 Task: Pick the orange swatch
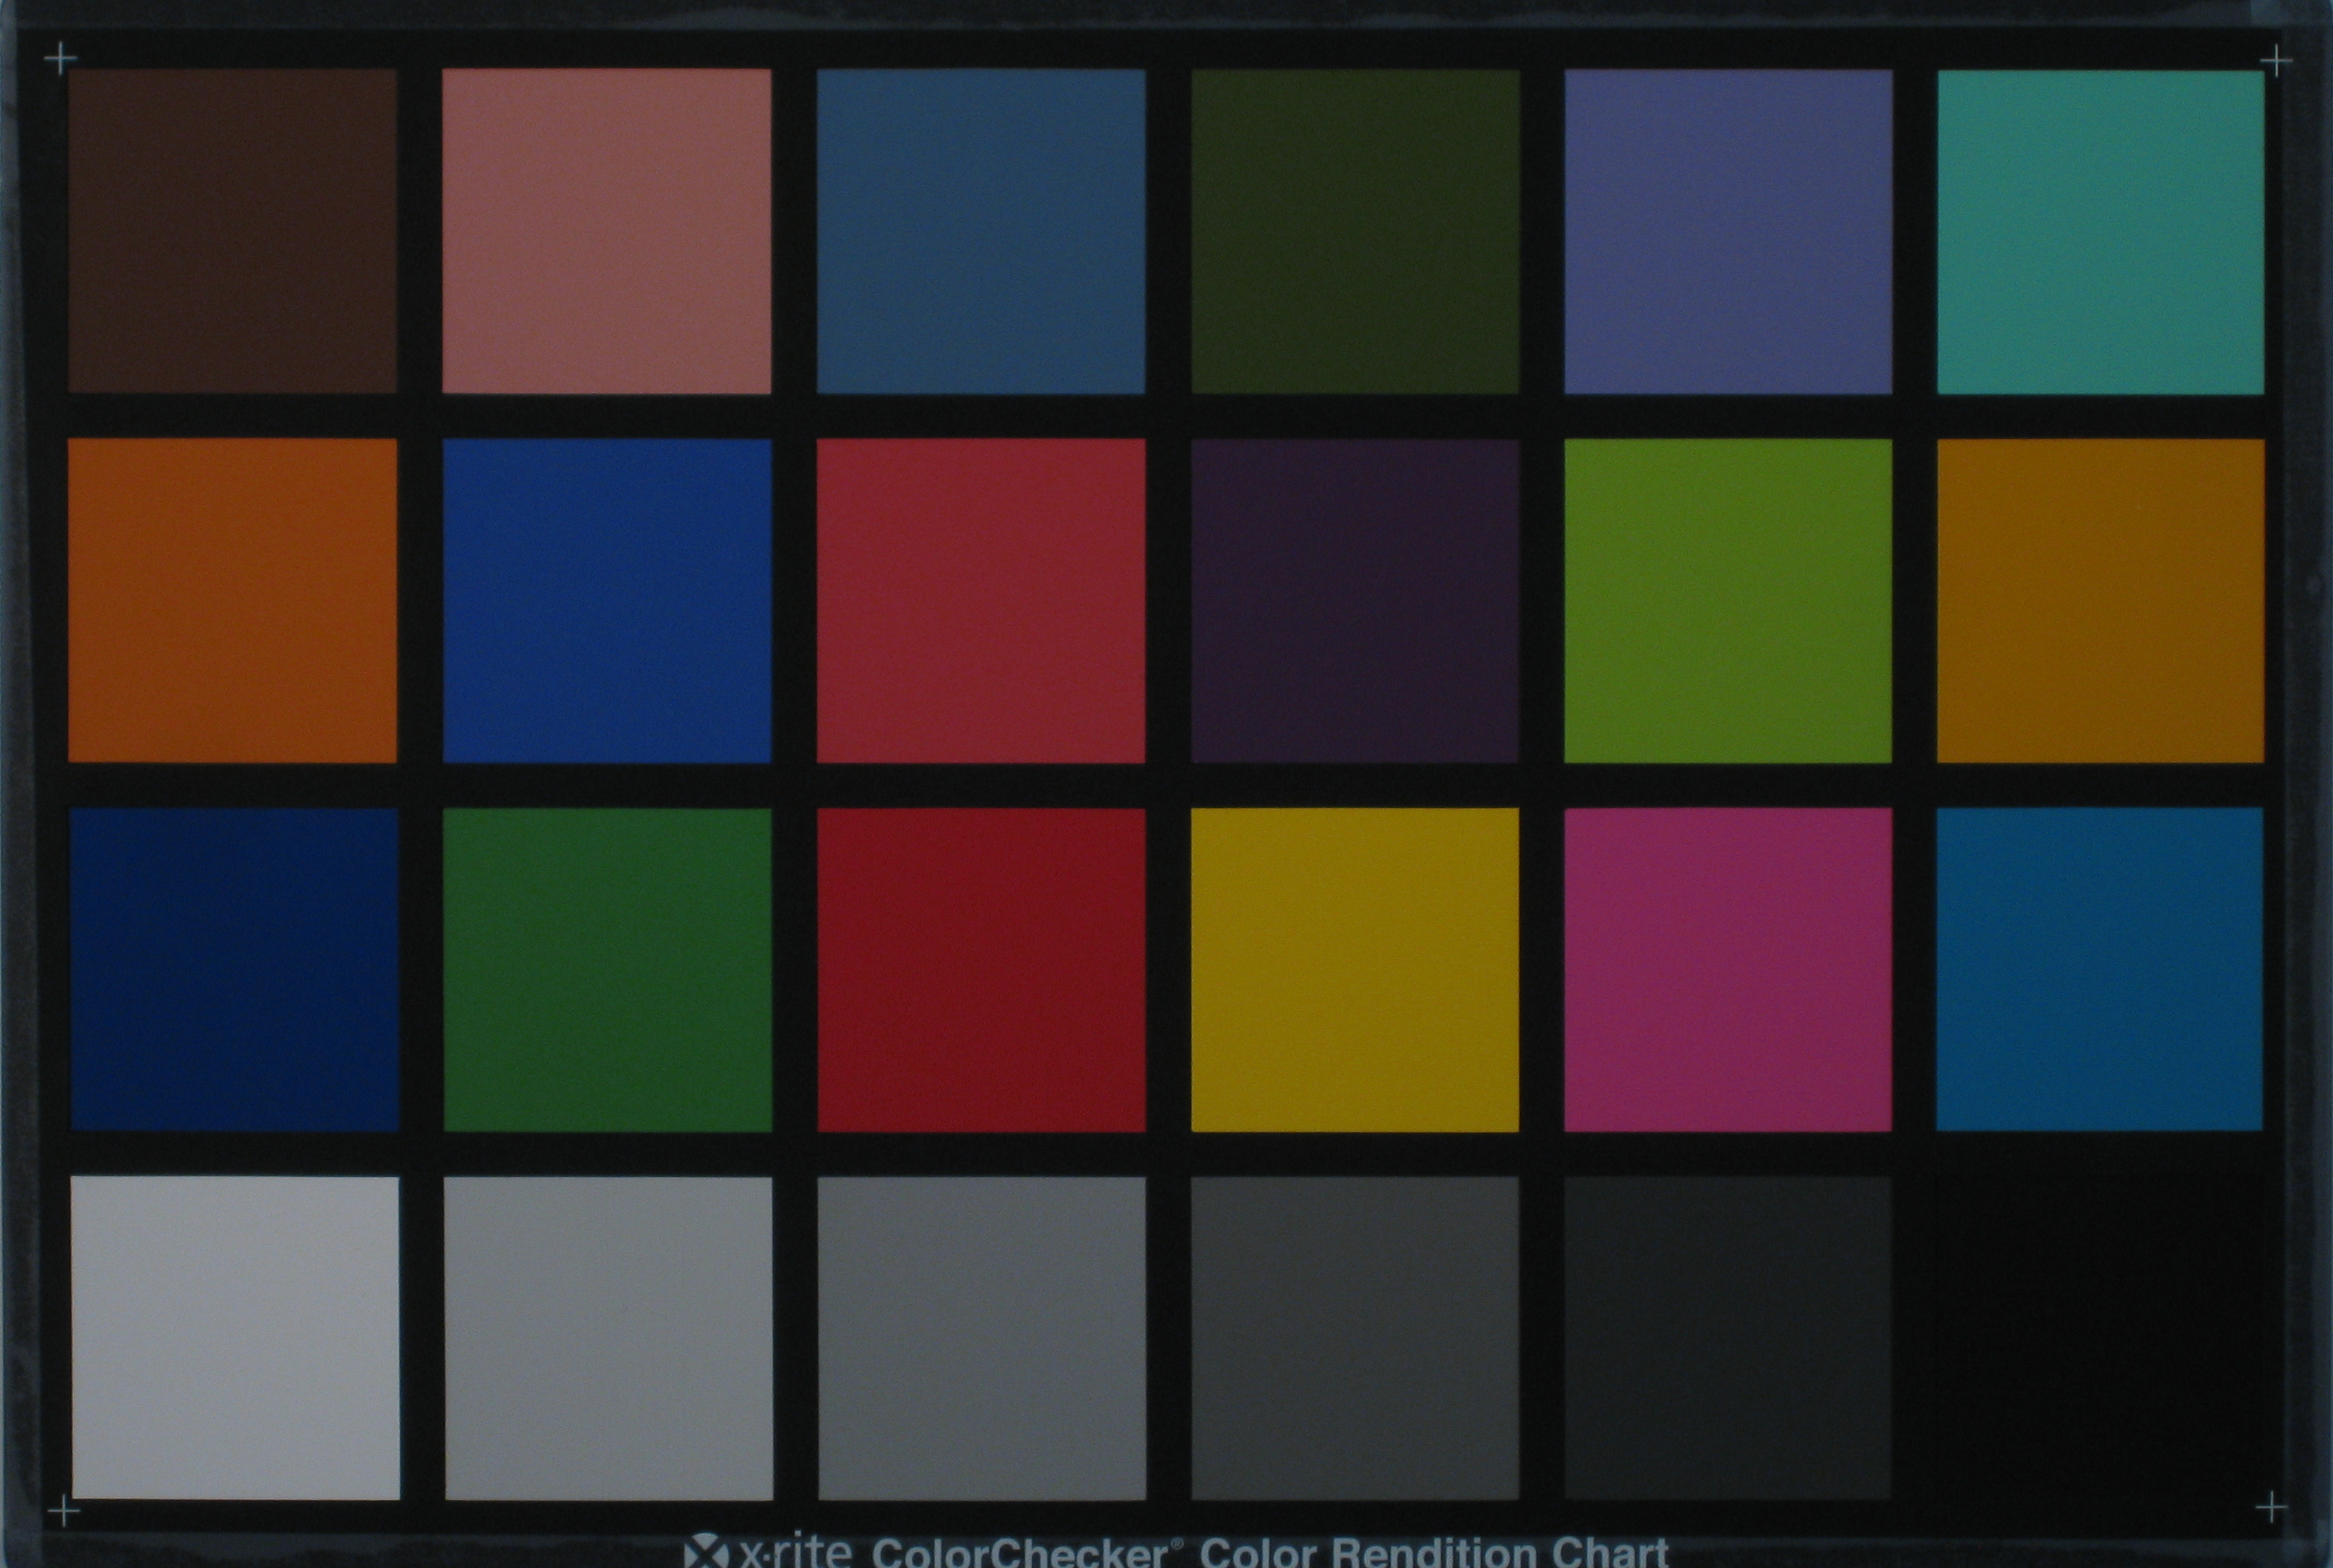click(232, 600)
